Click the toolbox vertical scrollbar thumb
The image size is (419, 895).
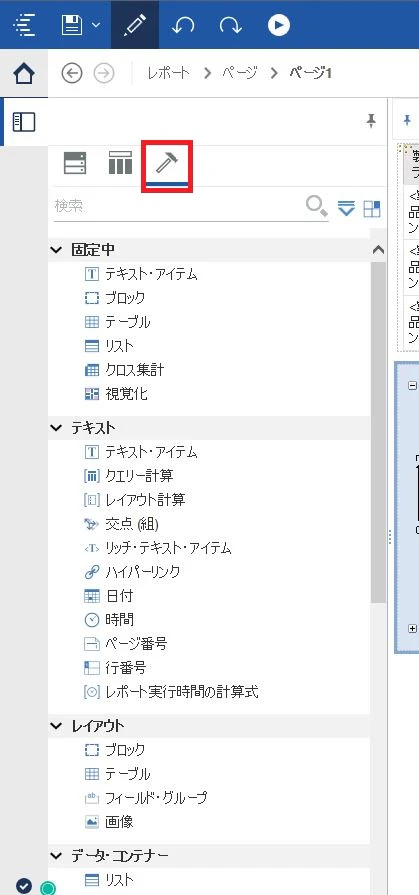click(377, 431)
